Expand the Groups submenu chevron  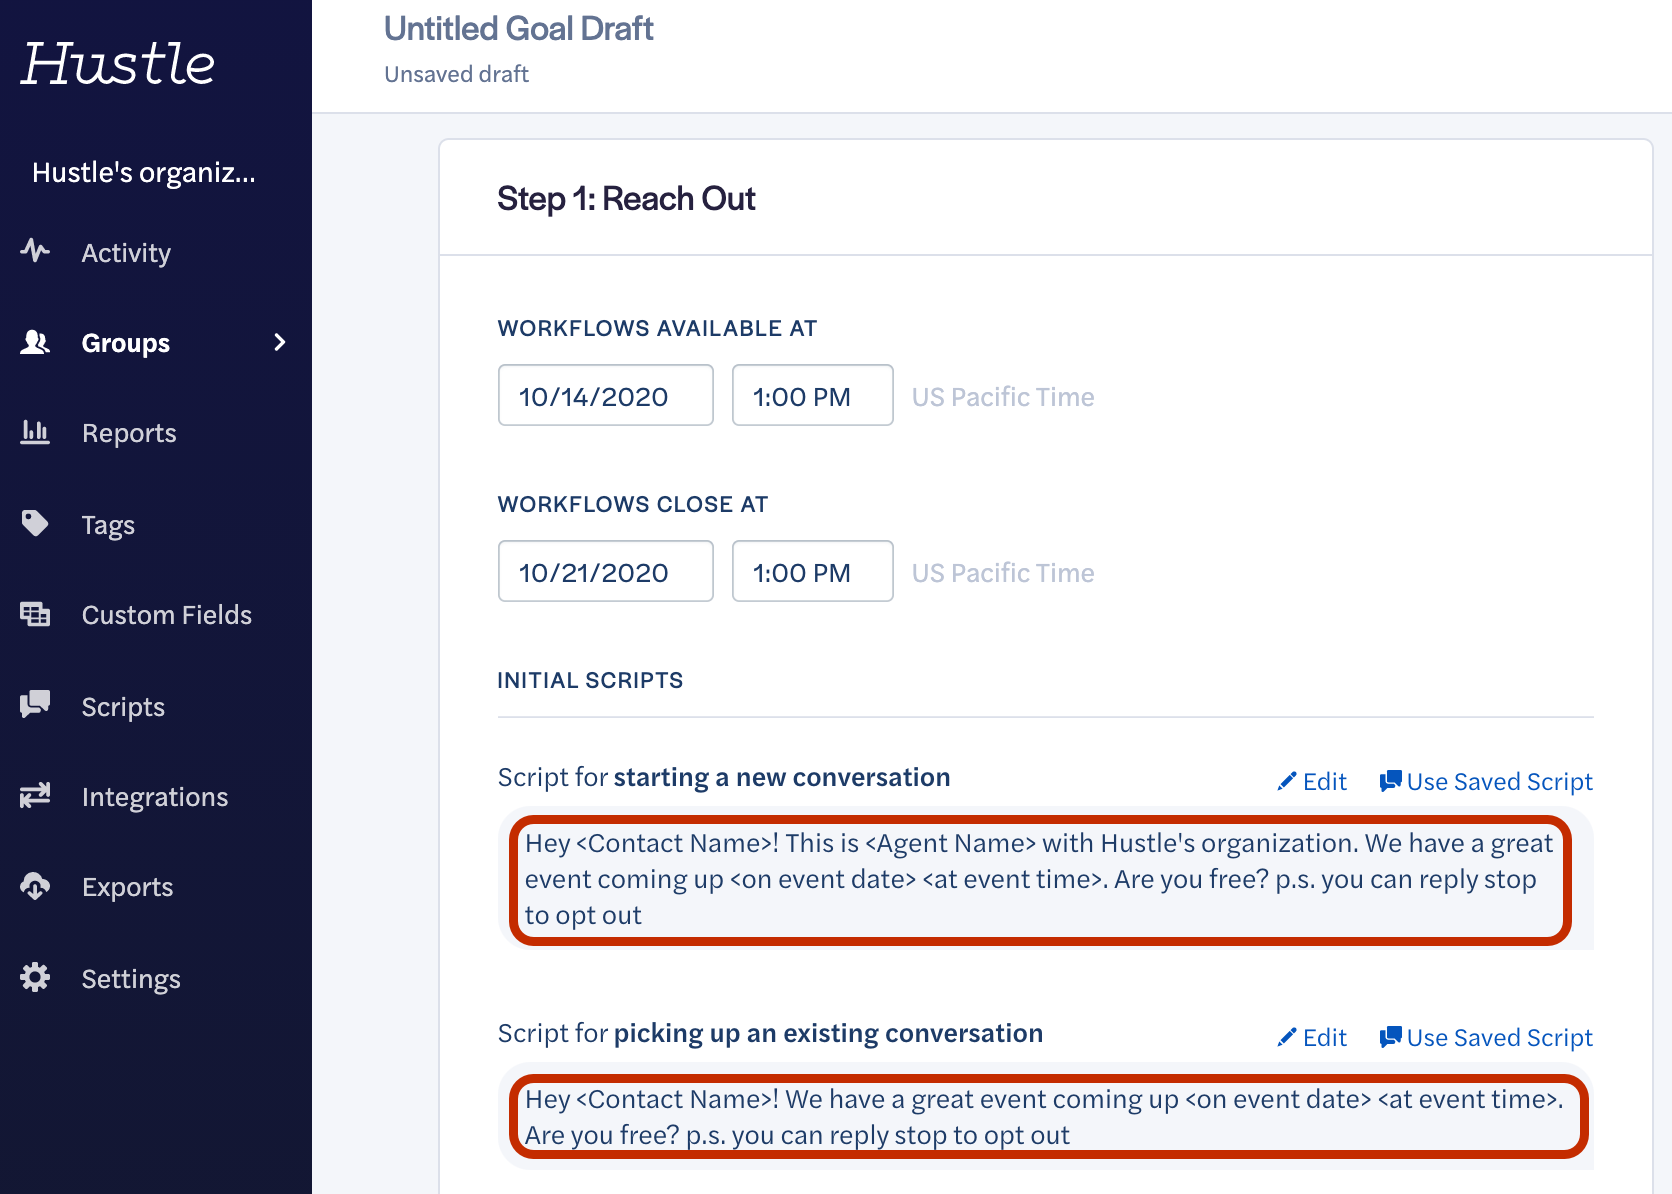point(280,342)
